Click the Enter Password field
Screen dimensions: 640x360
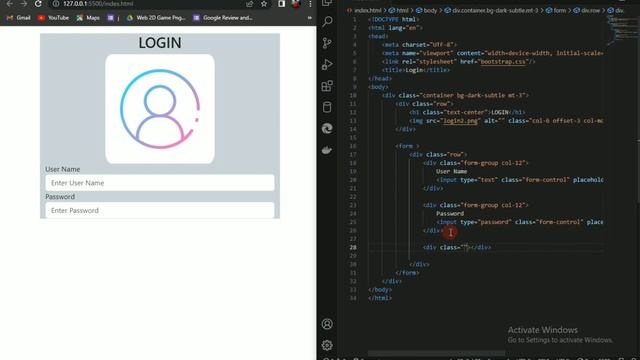coord(160,210)
